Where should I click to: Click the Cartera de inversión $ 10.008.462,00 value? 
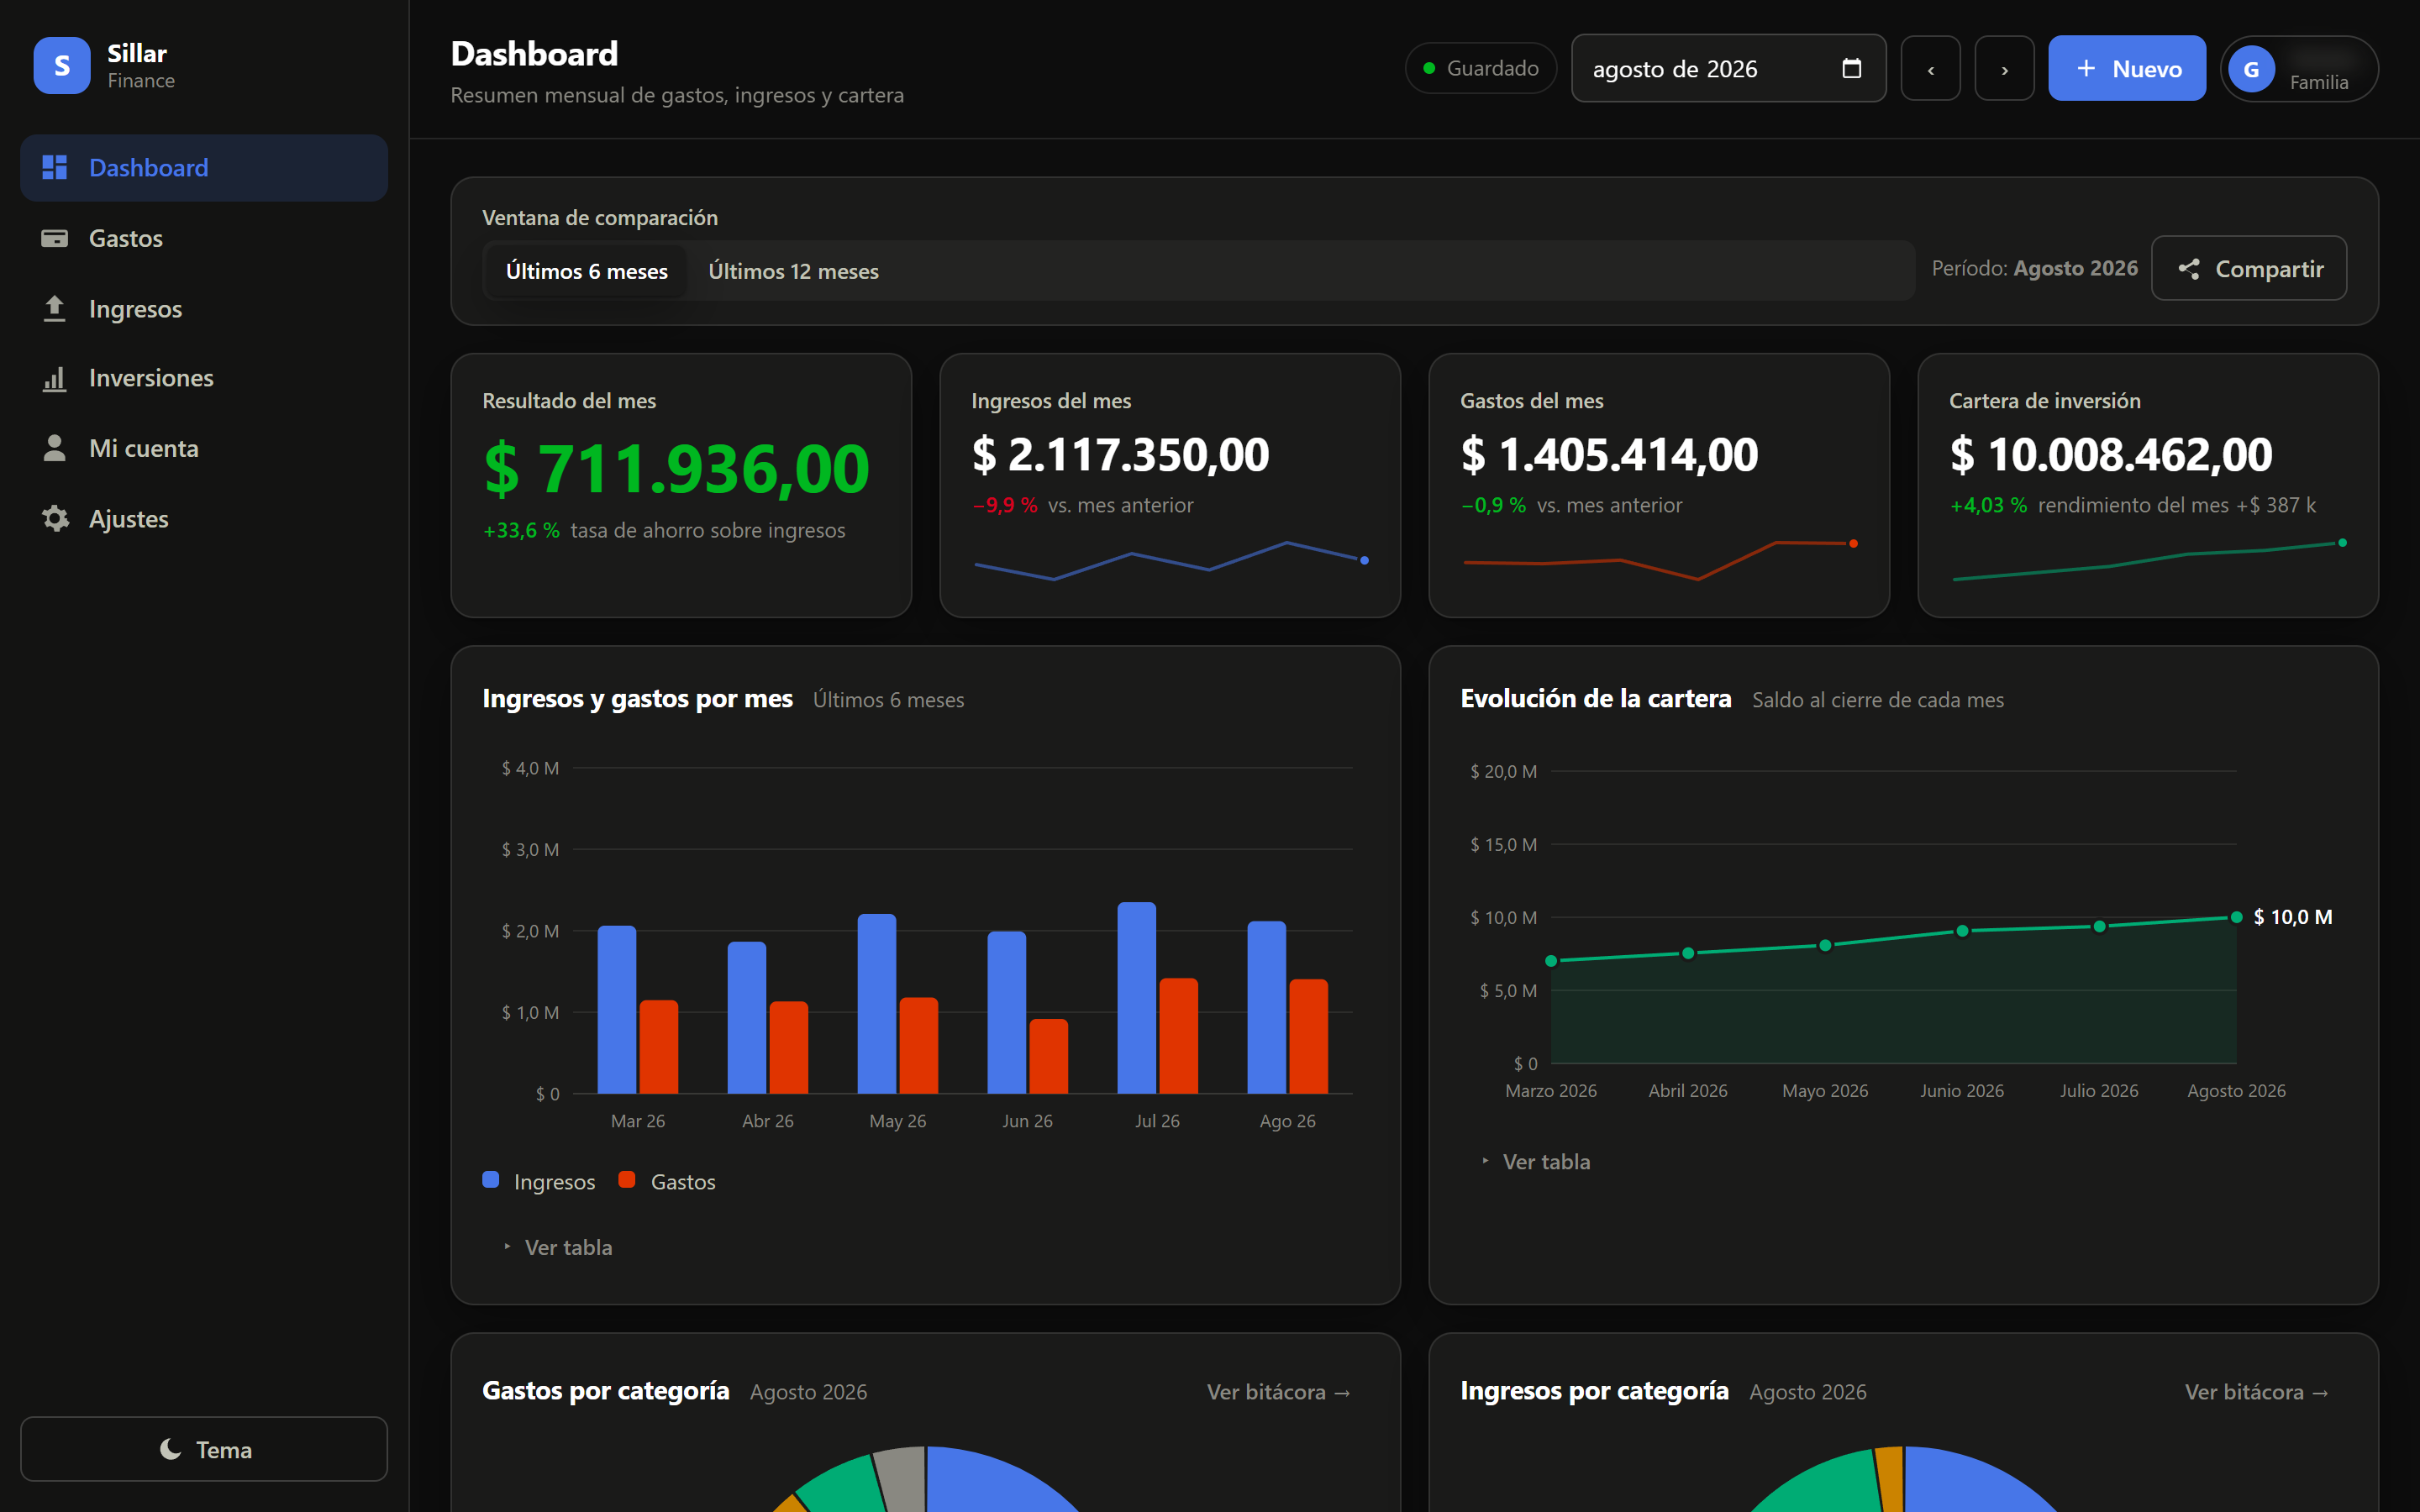click(x=2111, y=455)
